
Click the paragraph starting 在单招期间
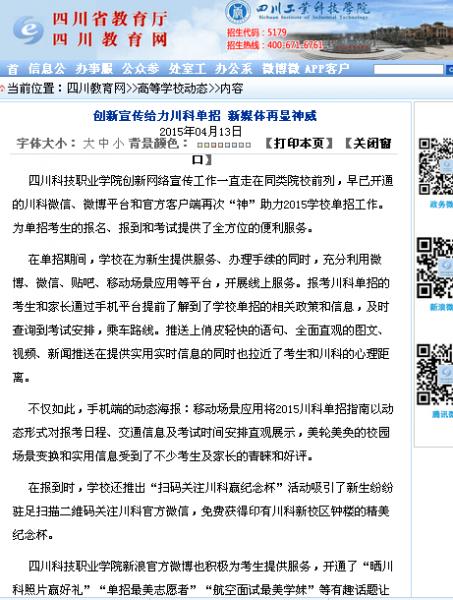coord(201,318)
